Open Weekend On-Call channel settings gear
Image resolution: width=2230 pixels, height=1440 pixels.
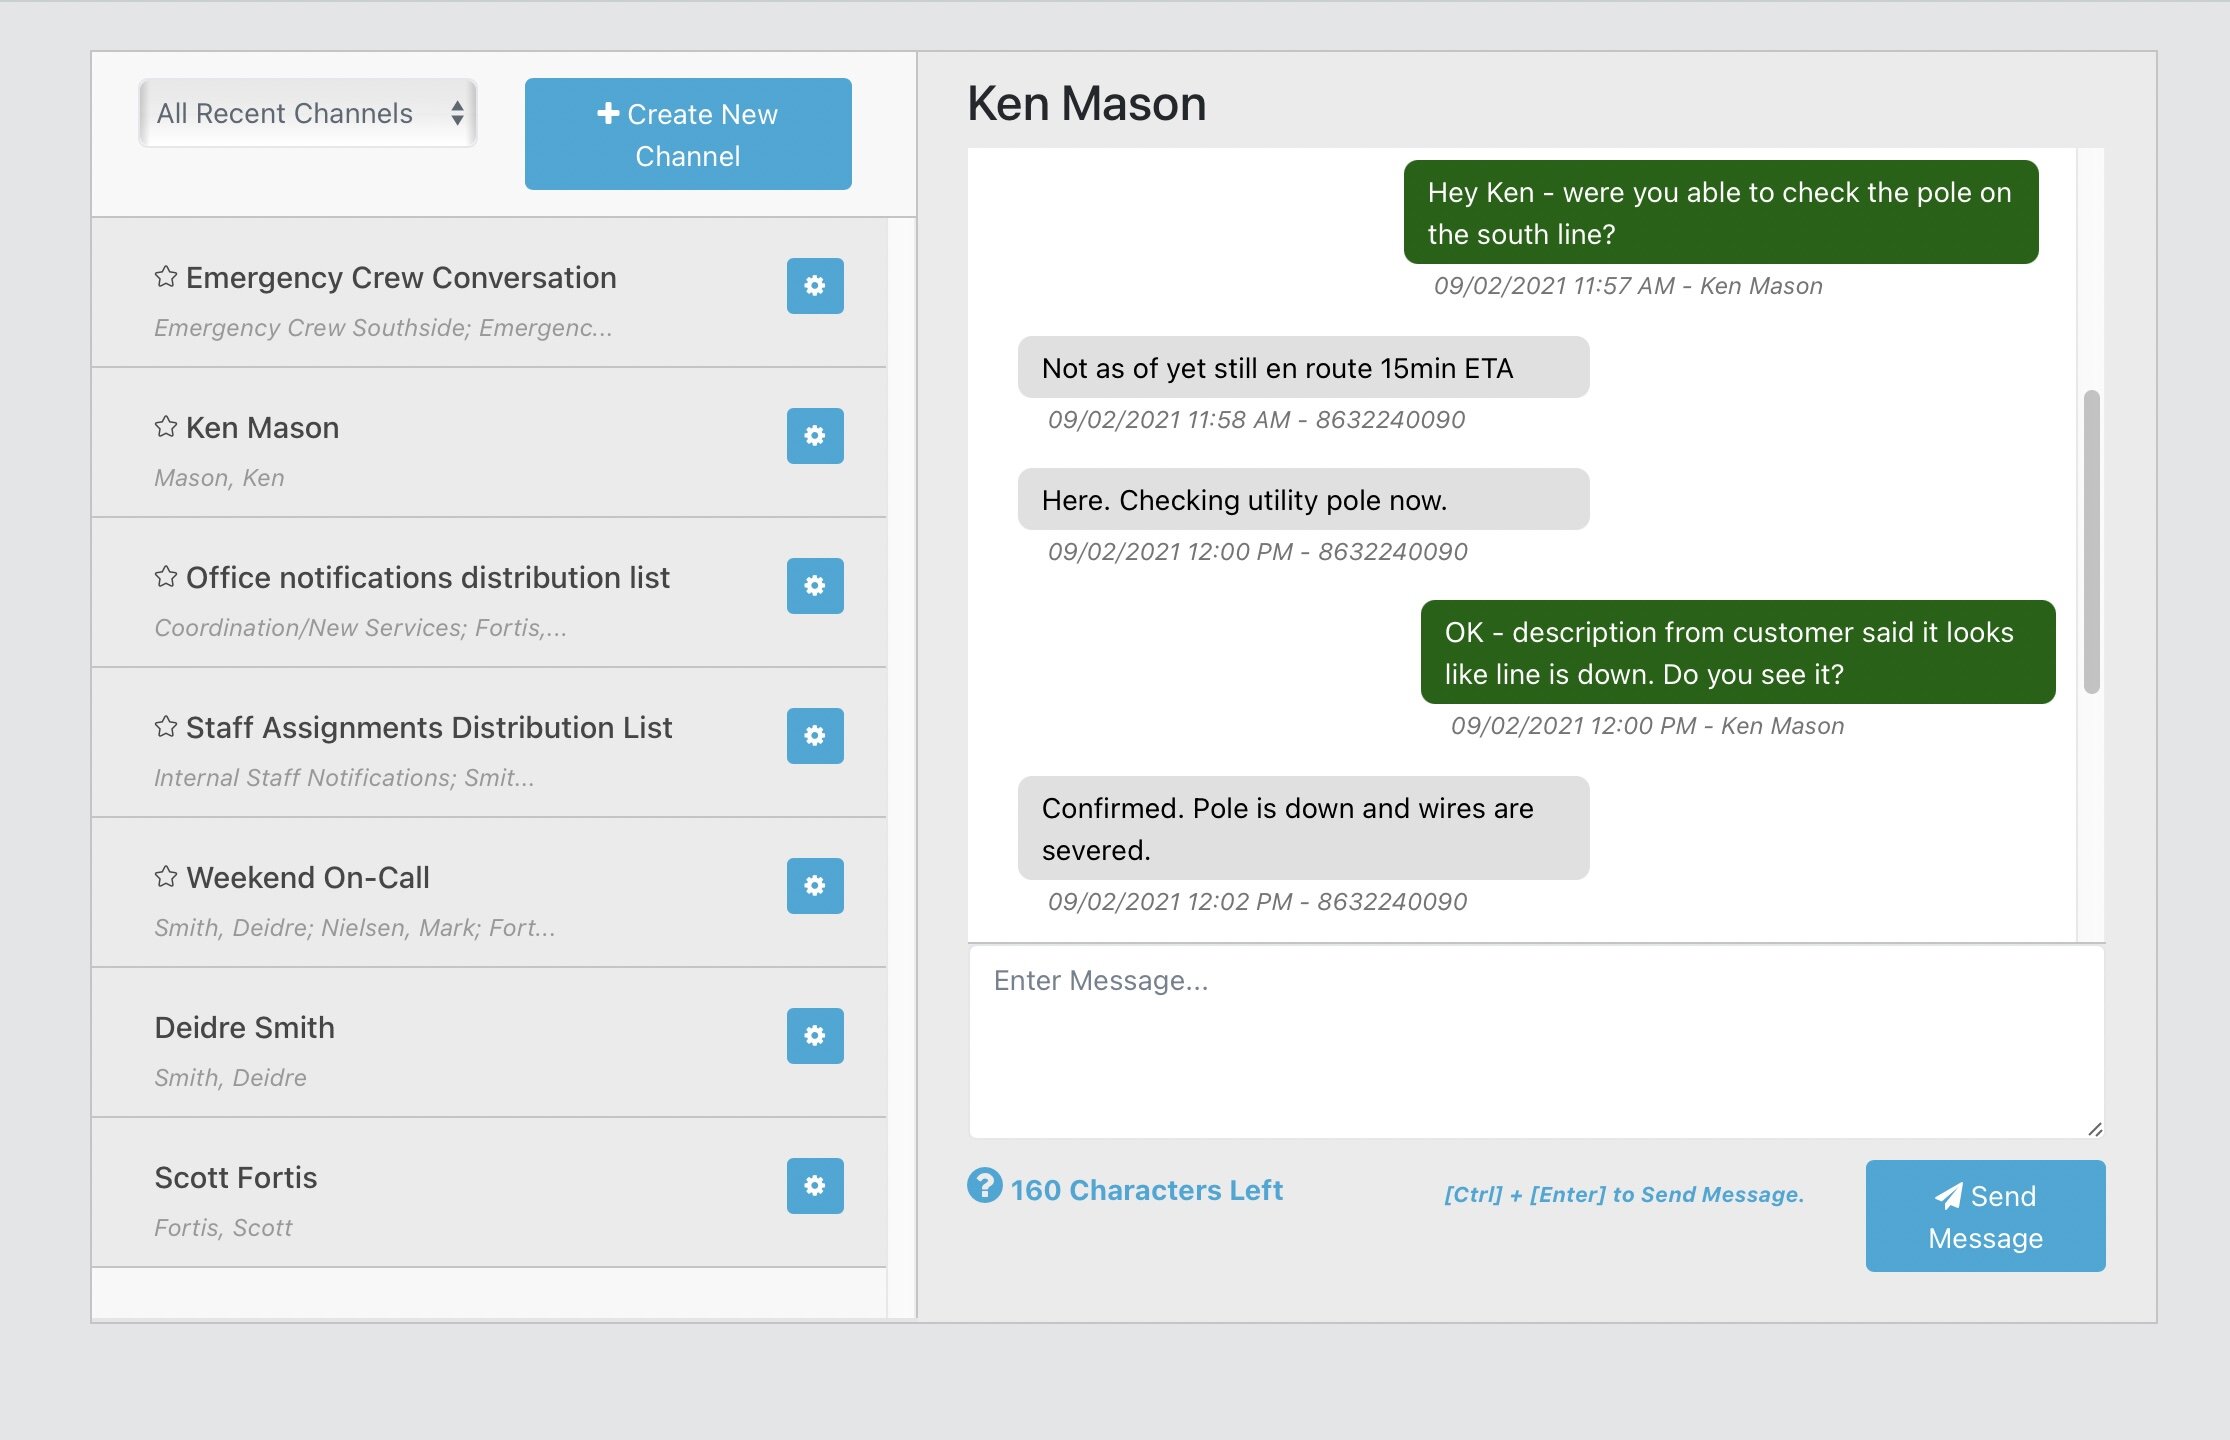815,886
